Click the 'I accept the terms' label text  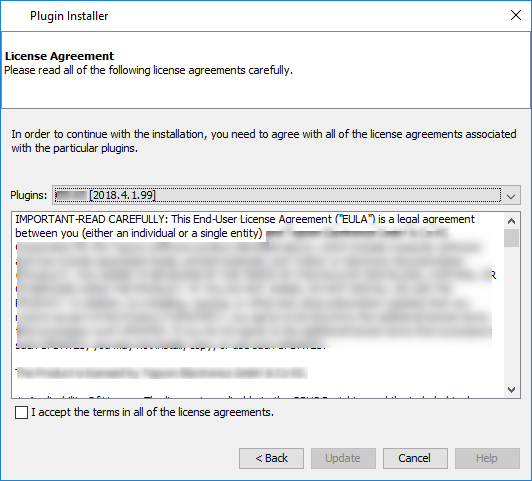152,412
